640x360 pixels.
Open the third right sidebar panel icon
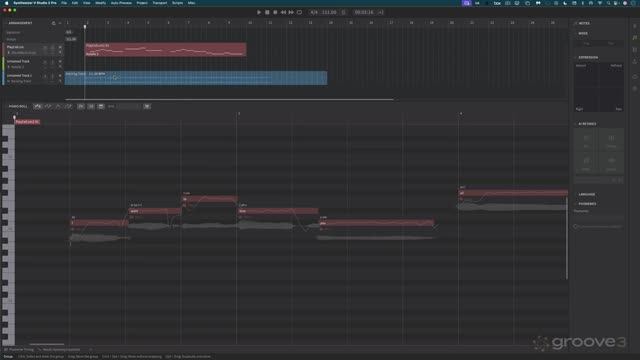click(635, 50)
